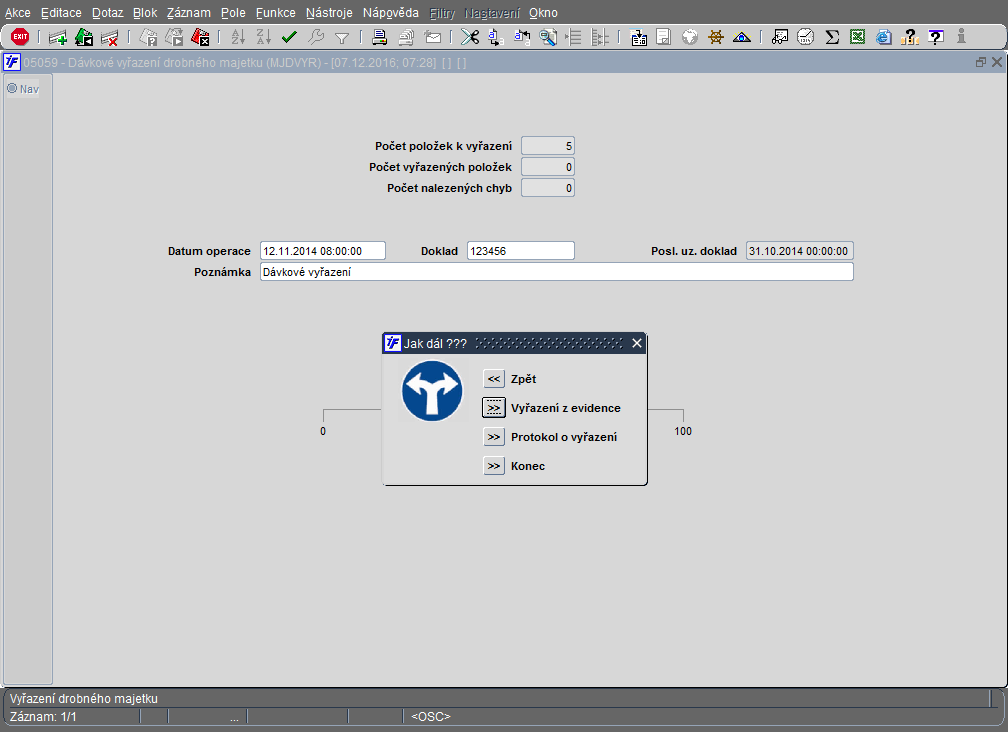Click the >> button for Protokol o vyřazení

click(x=494, y=437)
